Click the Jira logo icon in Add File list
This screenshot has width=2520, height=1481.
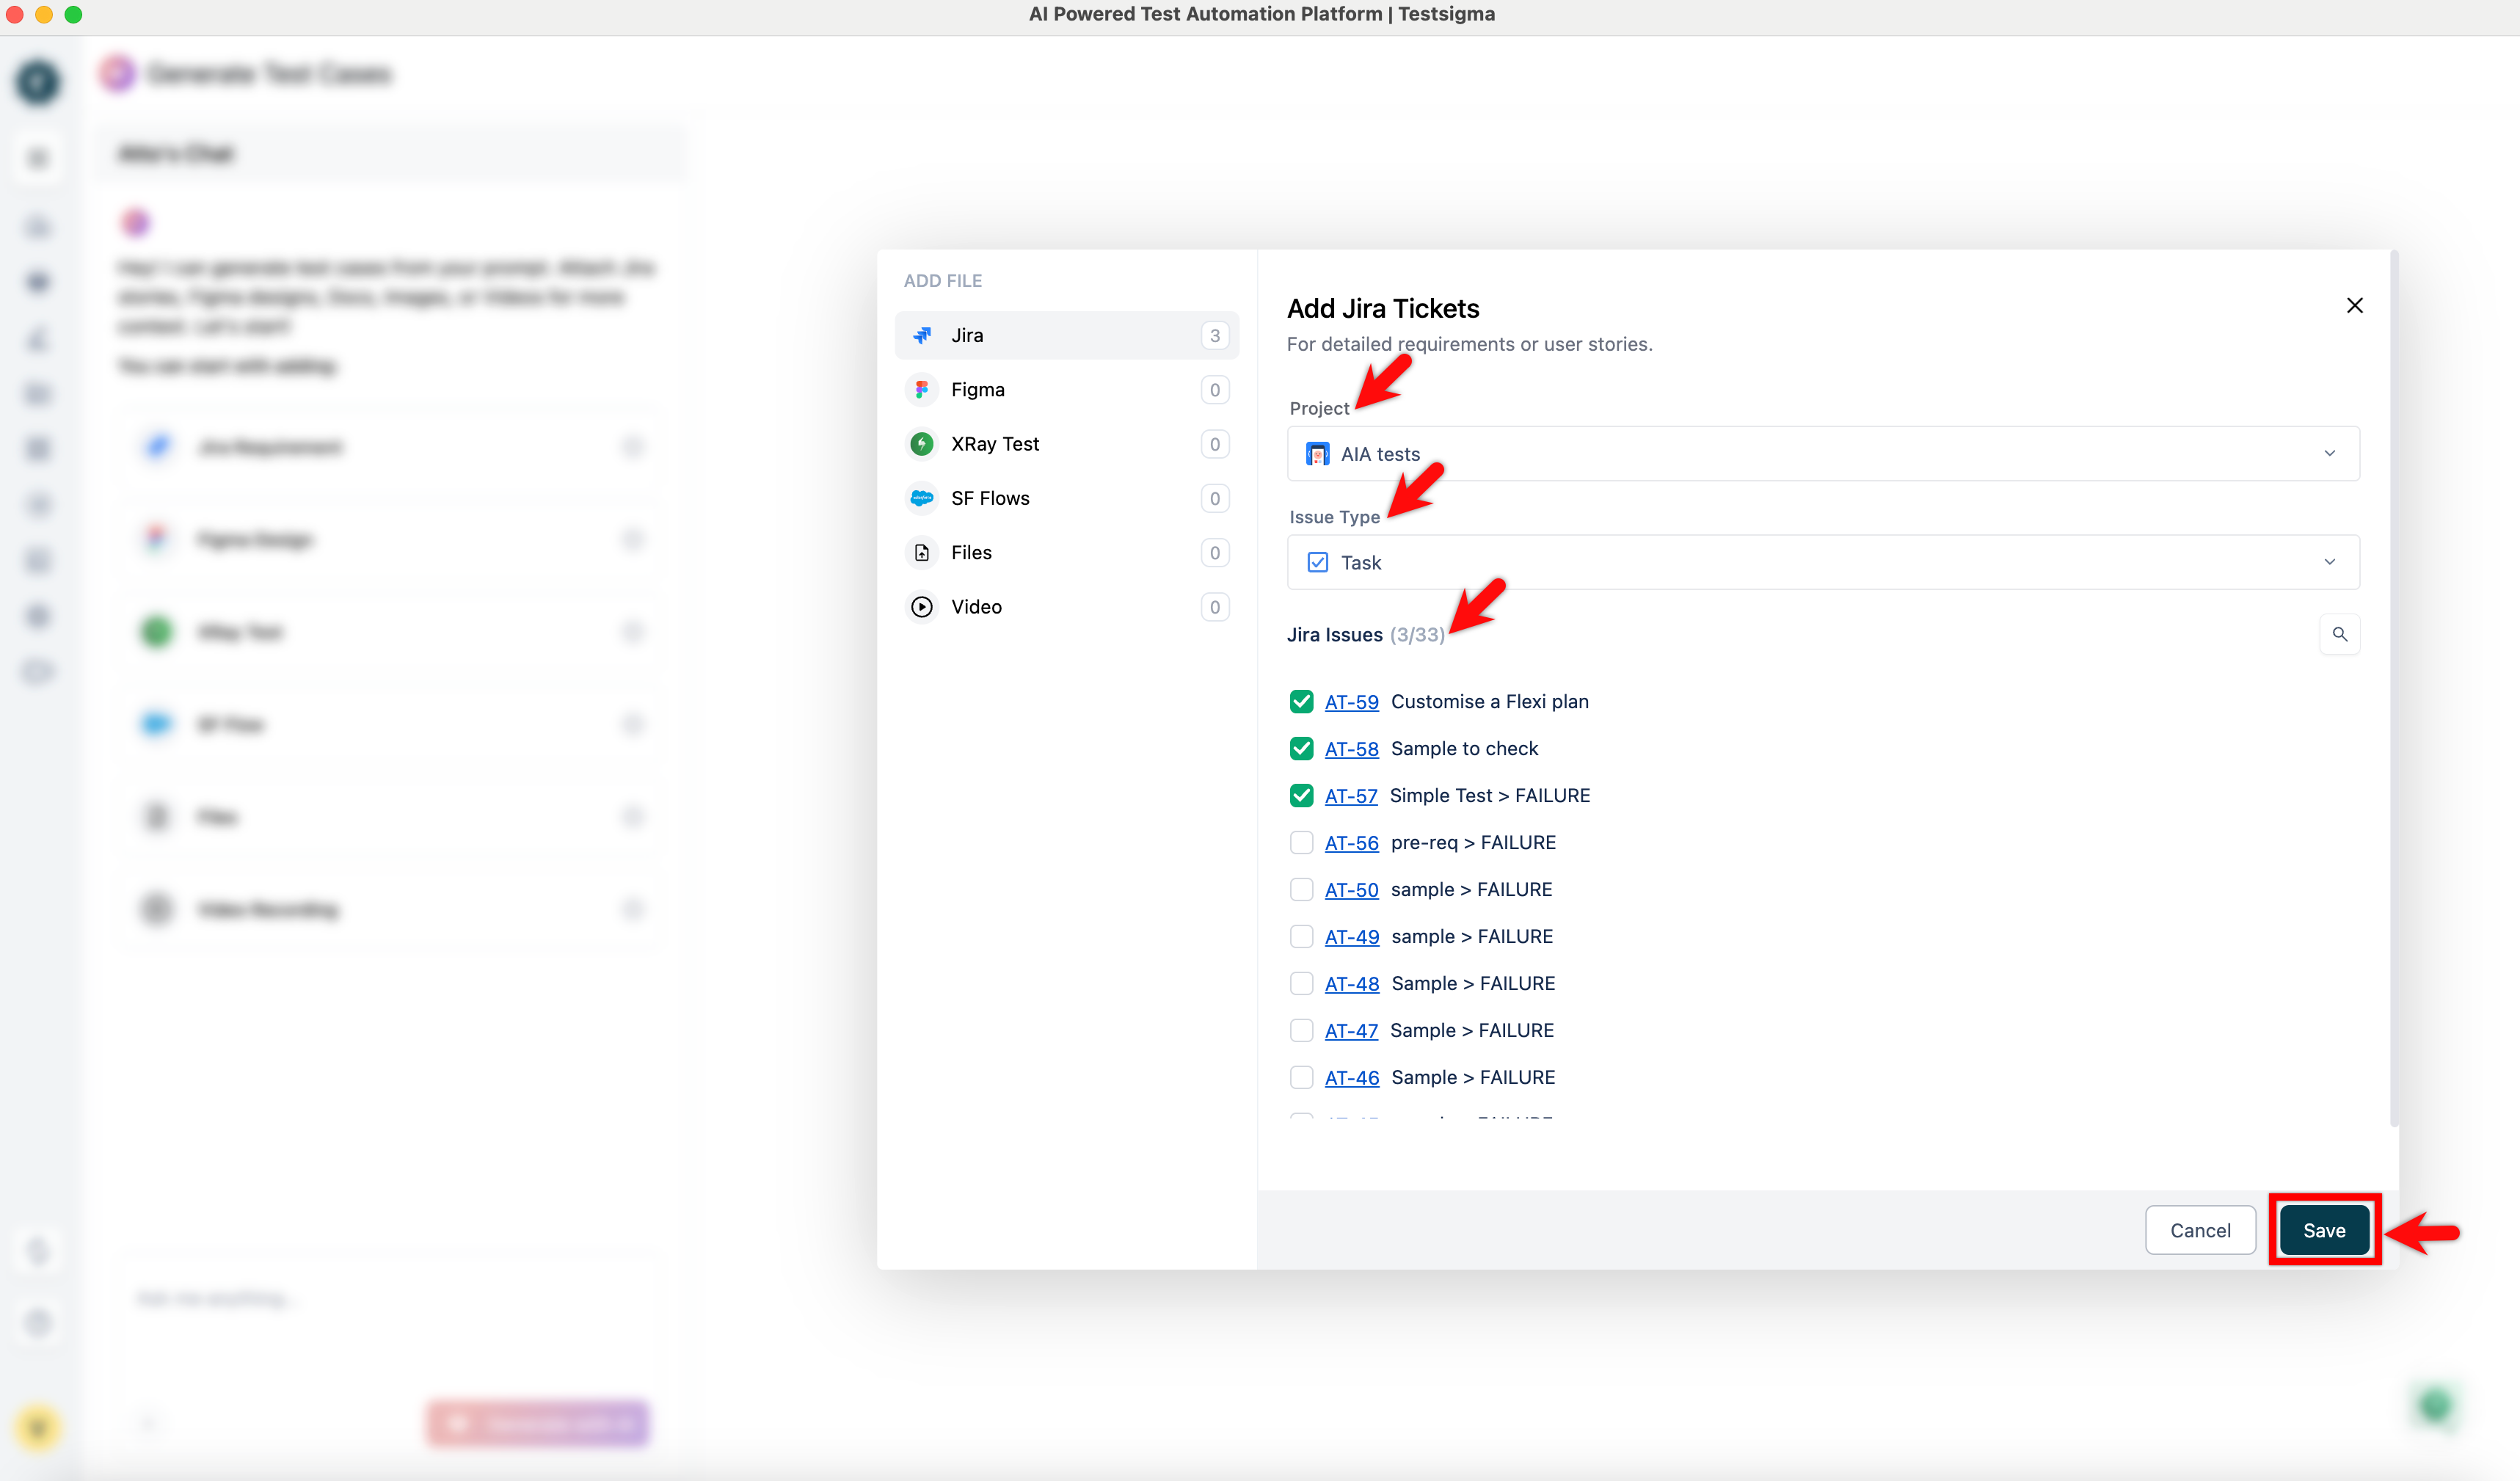922,336
